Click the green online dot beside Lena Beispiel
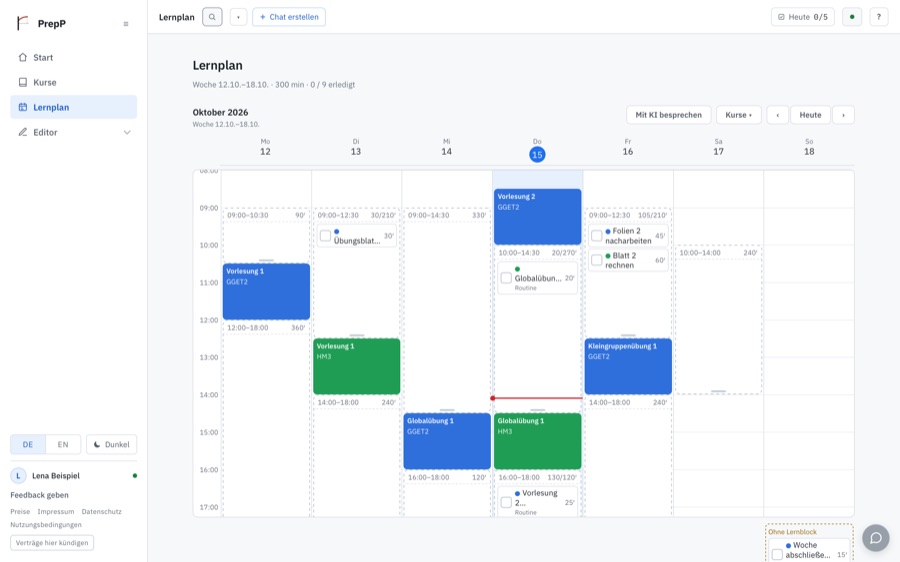Viewport: 900px width, 562px height. [135, 475]
